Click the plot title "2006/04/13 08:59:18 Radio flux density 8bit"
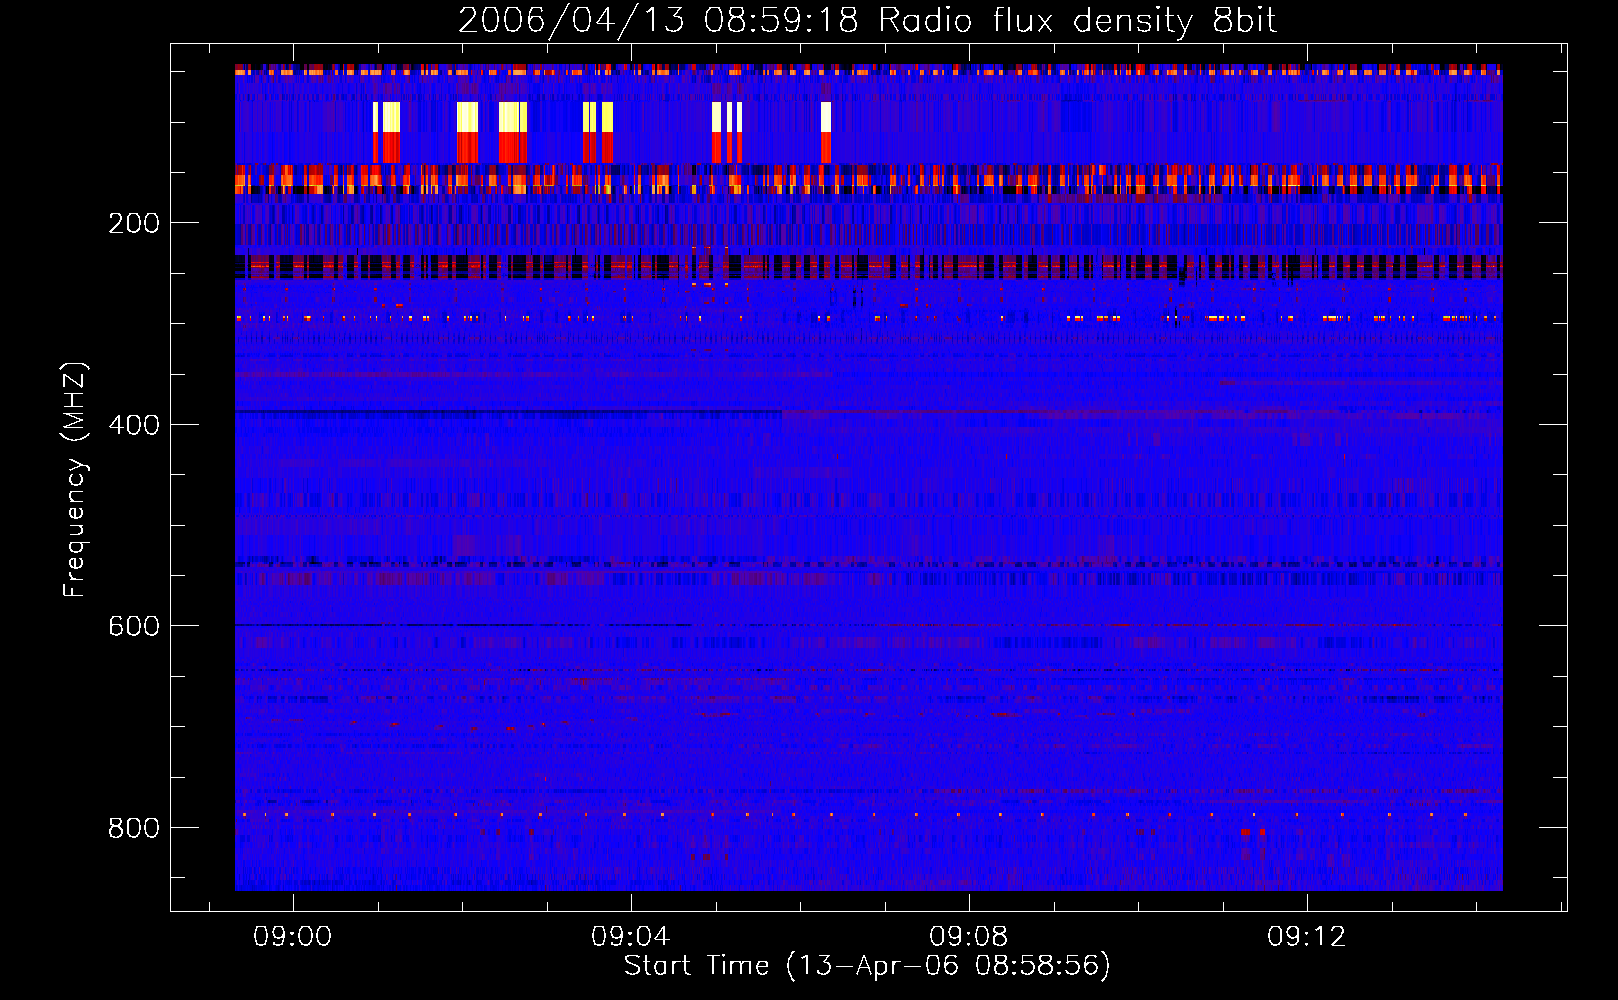 pos(867,21)
